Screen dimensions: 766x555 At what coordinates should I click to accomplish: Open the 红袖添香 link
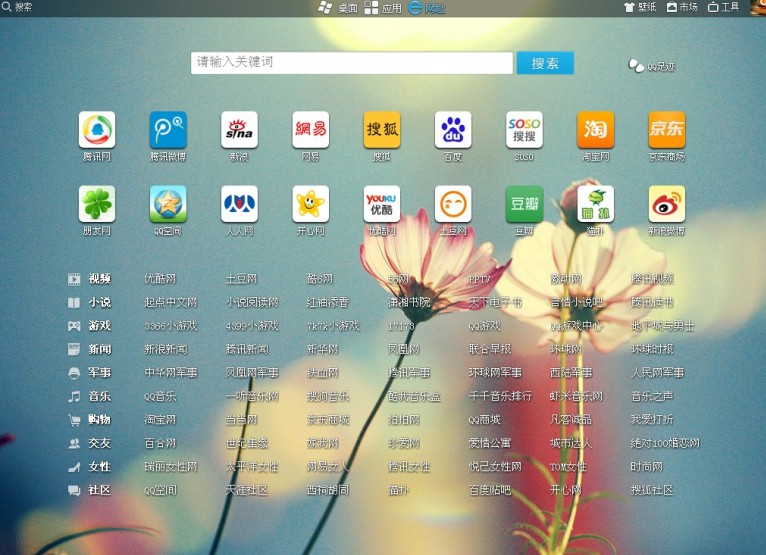[328, 302]
